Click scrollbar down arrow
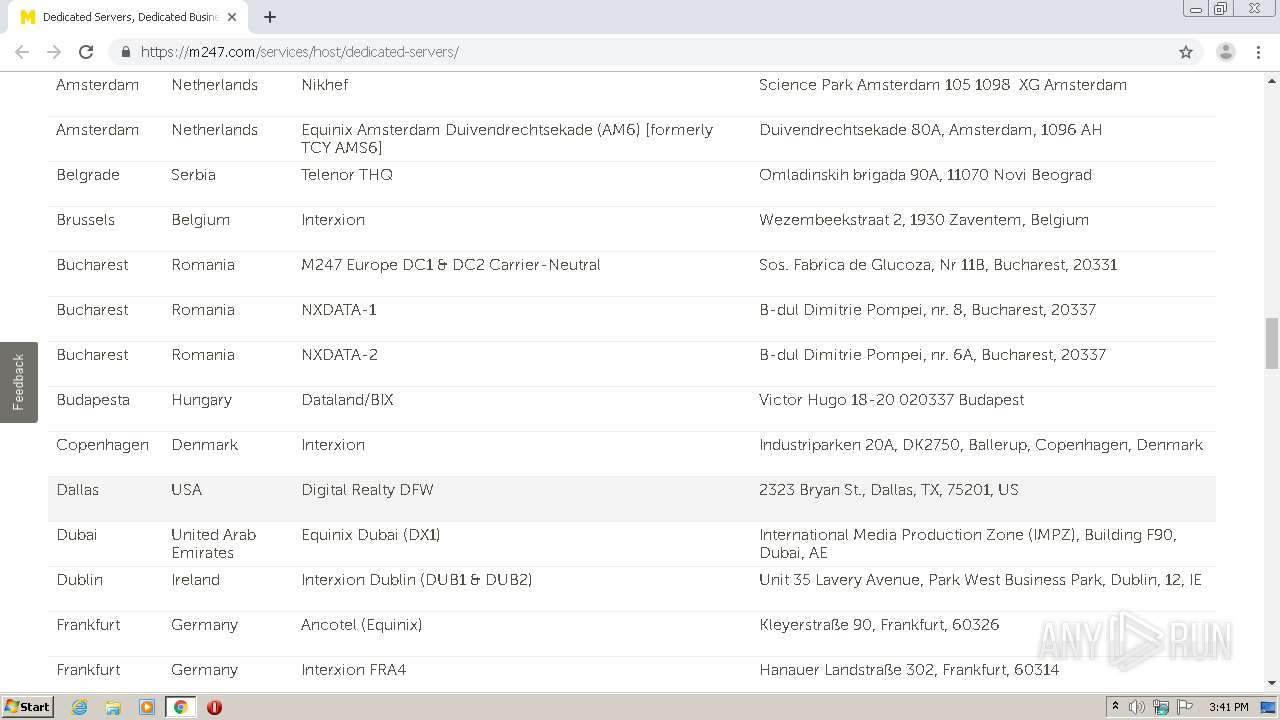This screenshot has width=1280, height=720. coord(1272,684)
